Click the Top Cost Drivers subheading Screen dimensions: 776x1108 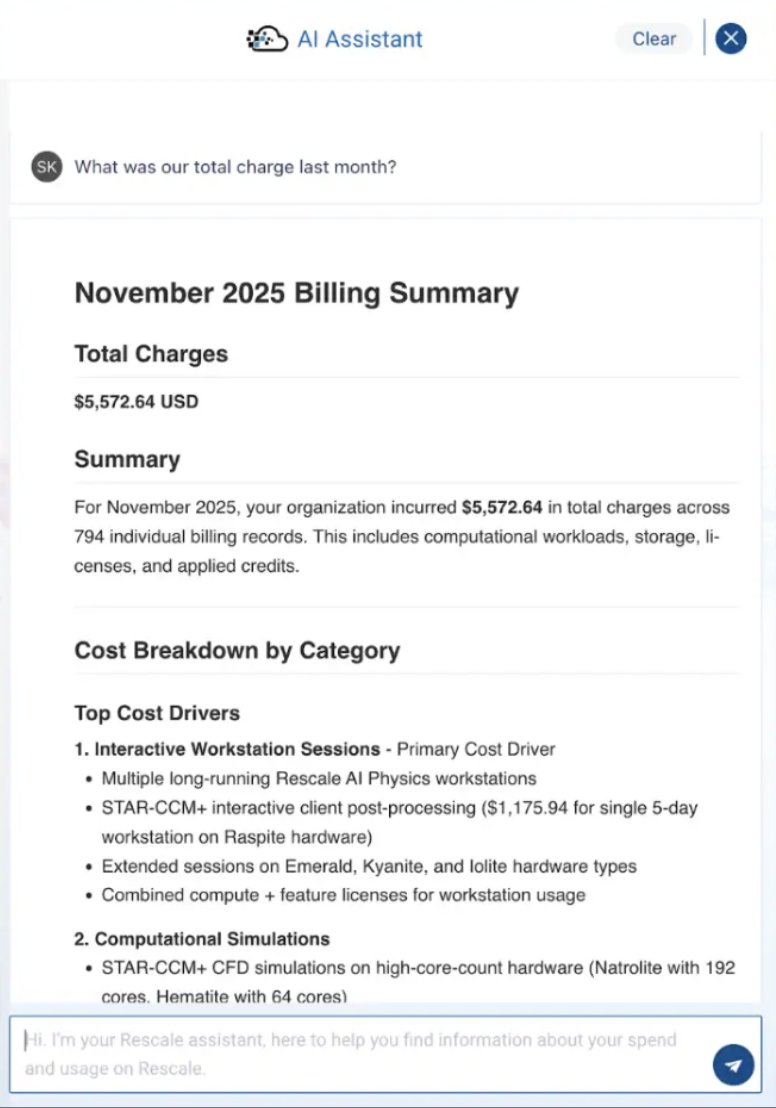(157, 713)
